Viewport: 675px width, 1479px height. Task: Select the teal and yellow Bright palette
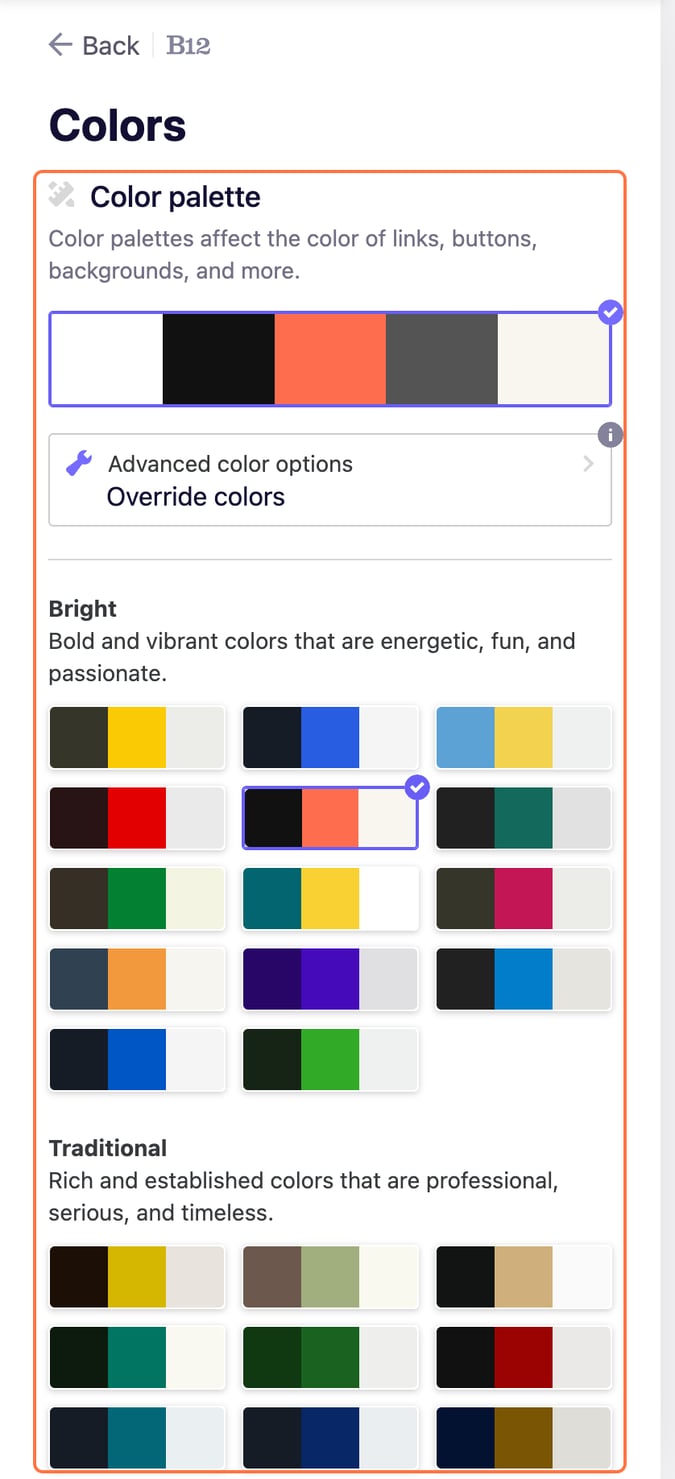[x=330, y=897]
